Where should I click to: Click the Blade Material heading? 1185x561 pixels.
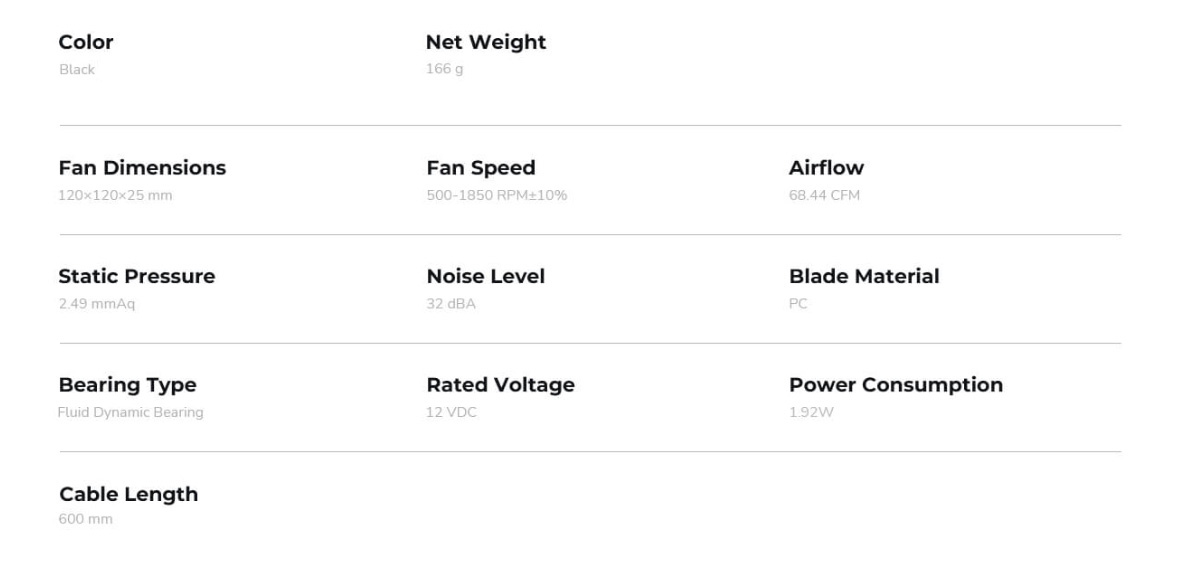(x=864, y=277)
